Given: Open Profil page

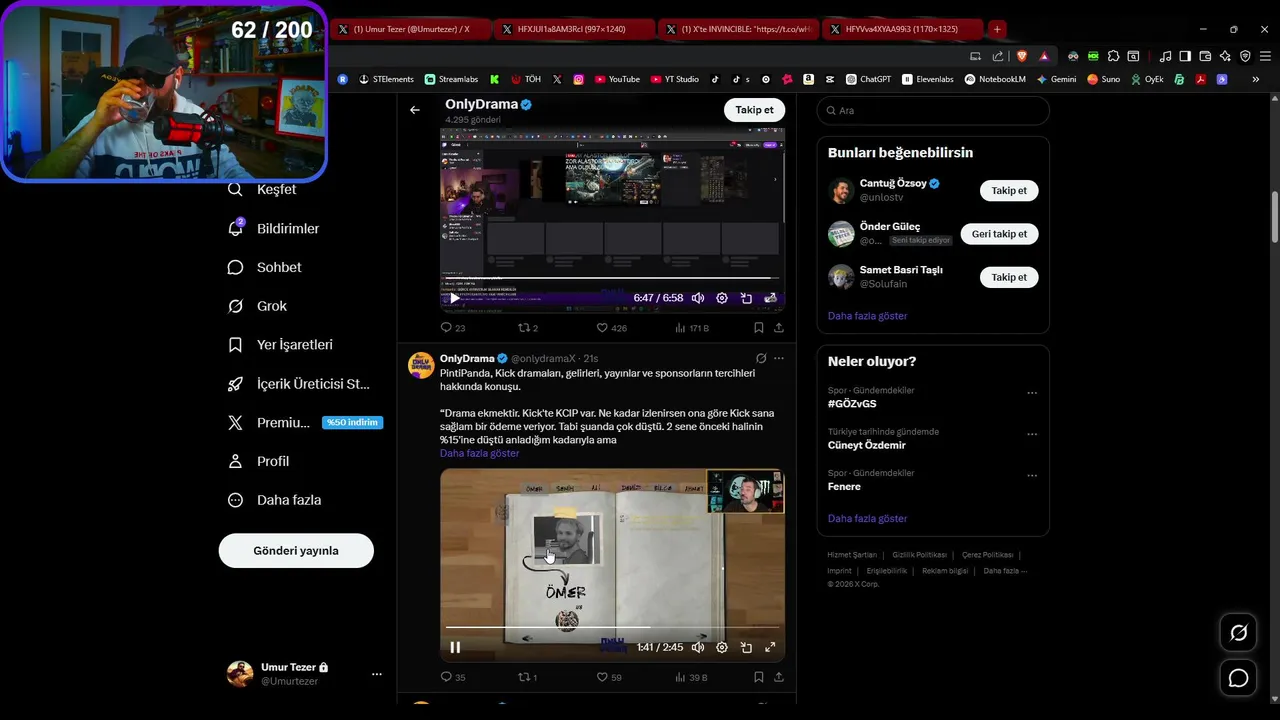Looking at the screenshot, I should (x=259, y=461).
